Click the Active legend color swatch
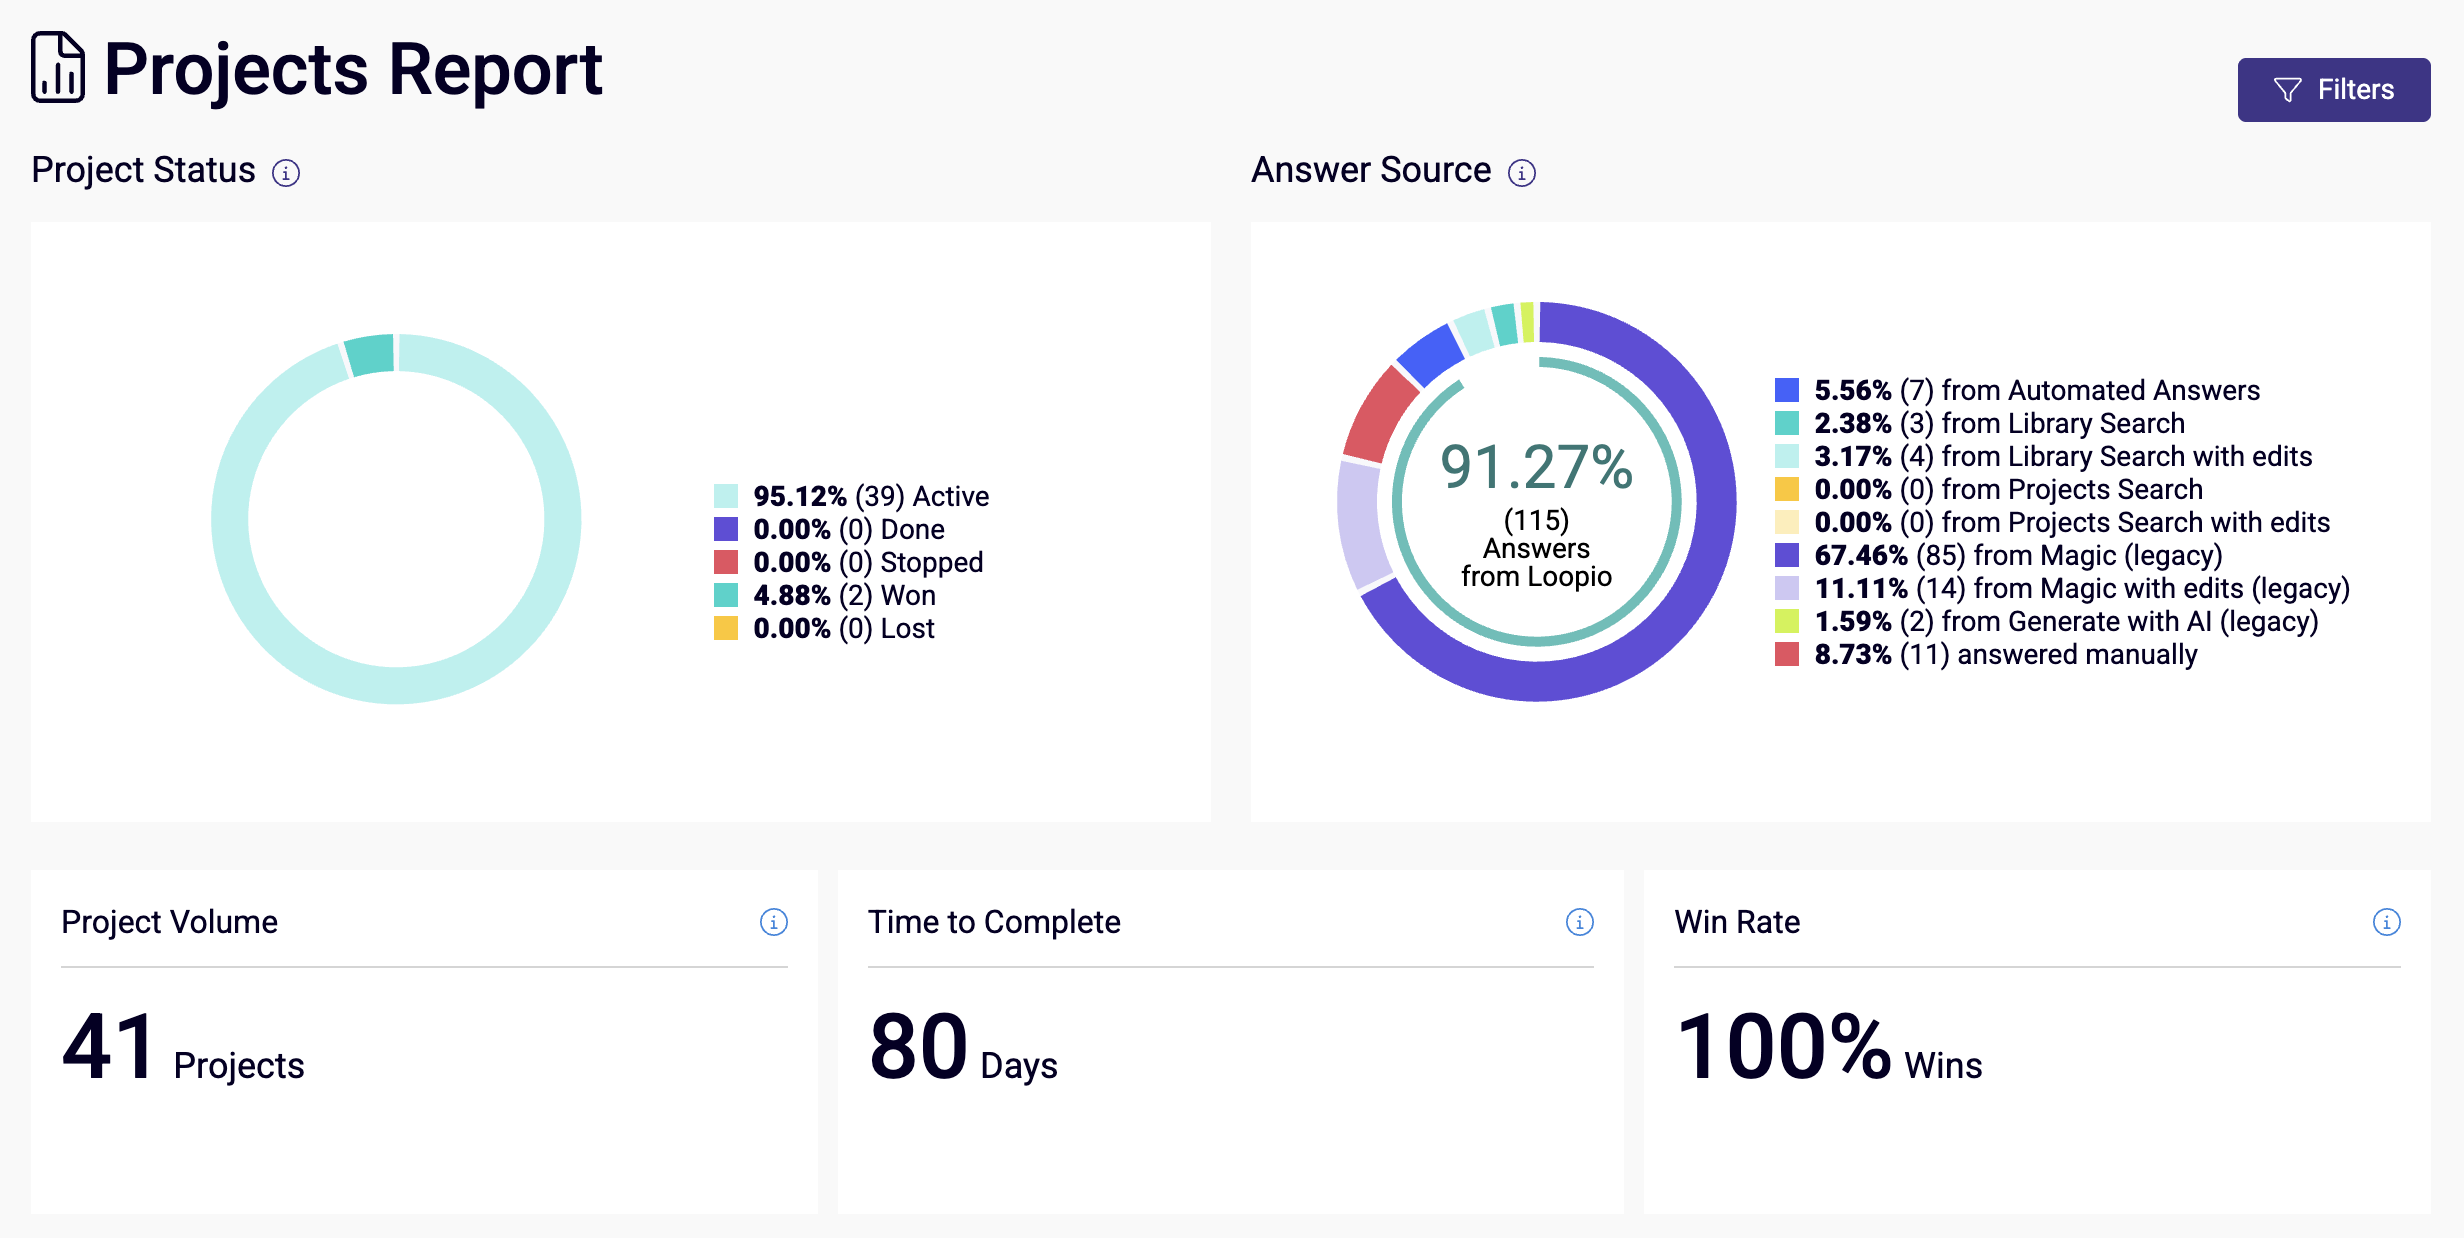This screenshot has height=1238, width=2464. click(726, 496)
